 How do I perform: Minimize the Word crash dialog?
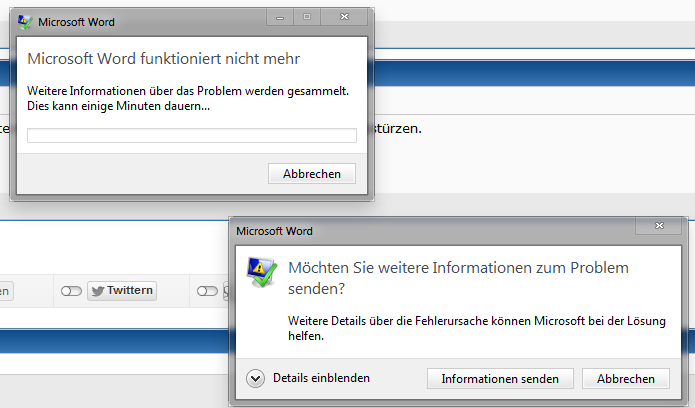click(280, 17)
